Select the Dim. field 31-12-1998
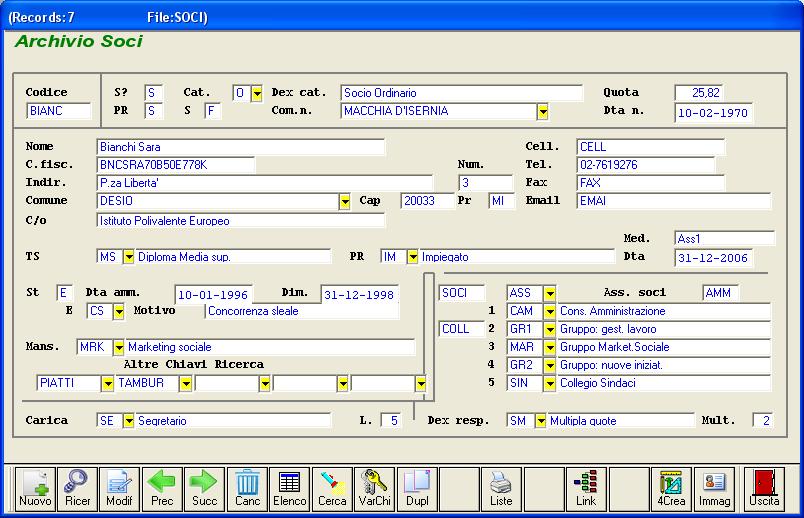The height and width of the screenshot is (518, 804). point(359,295)
